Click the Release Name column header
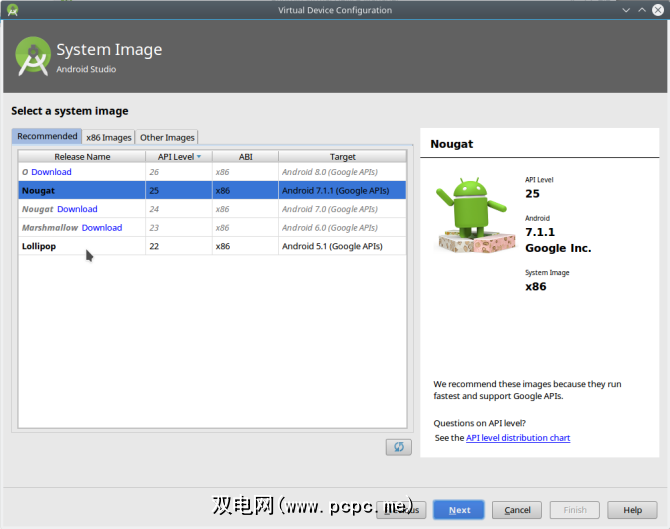The width and height of the screenshot is (670, 529). pyautogui.click(x=82, y=157)
